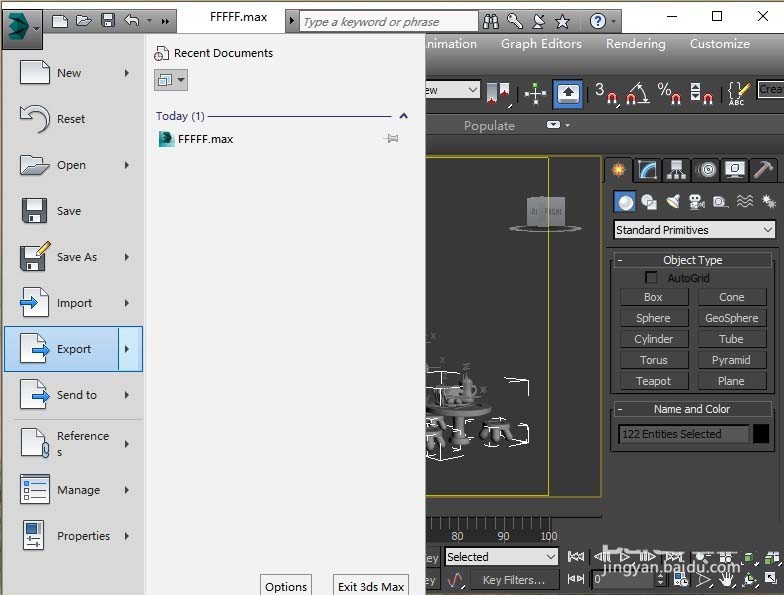
Task: Open FFFFF.max from recent documents
Action: click(x=206, y=139)
